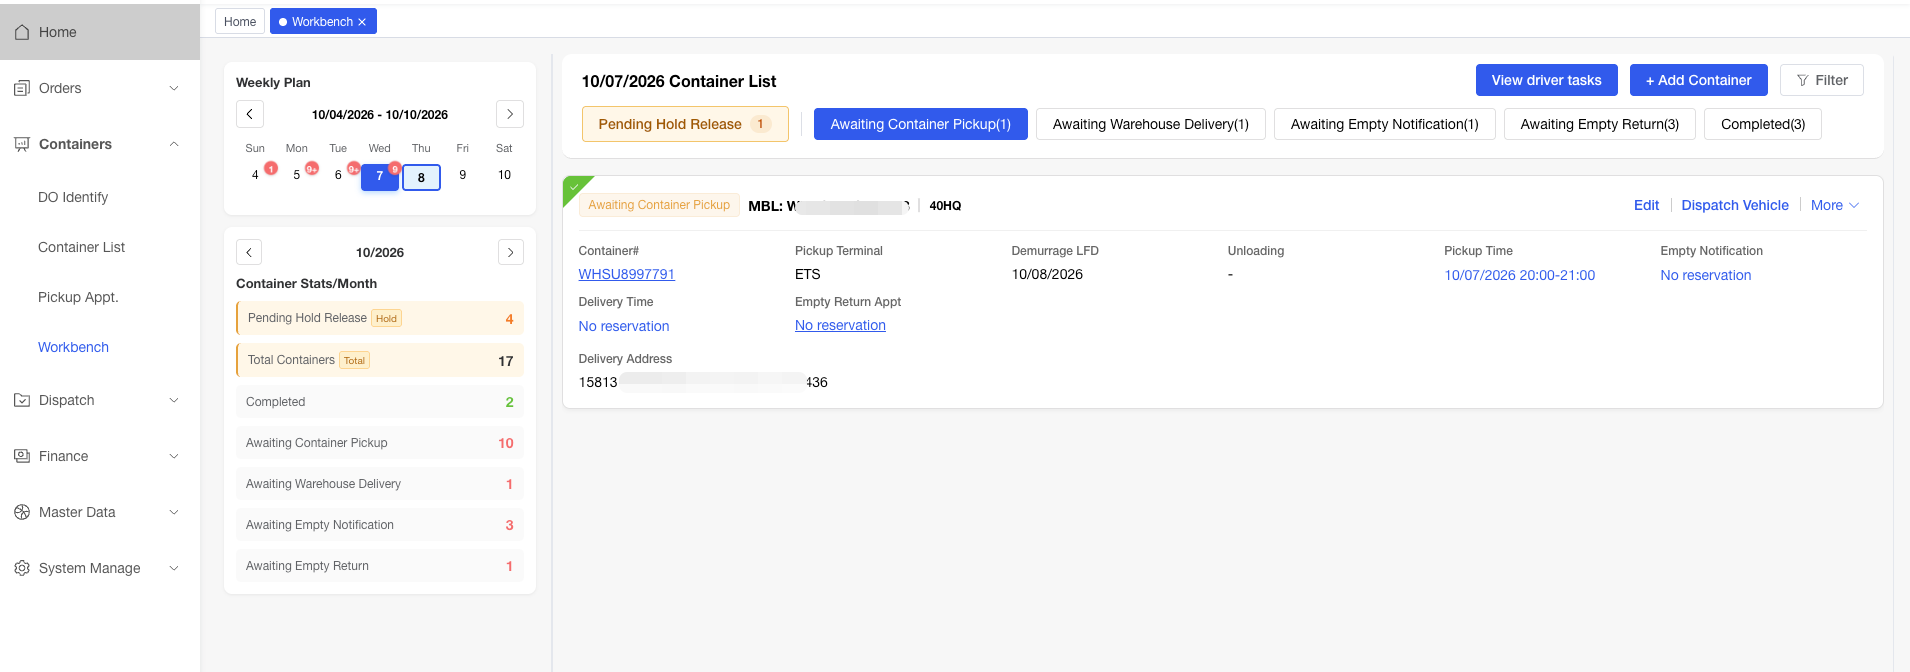
Task: Click the Dispatch icon in sidebar
Action: click(x=22, y=400)
